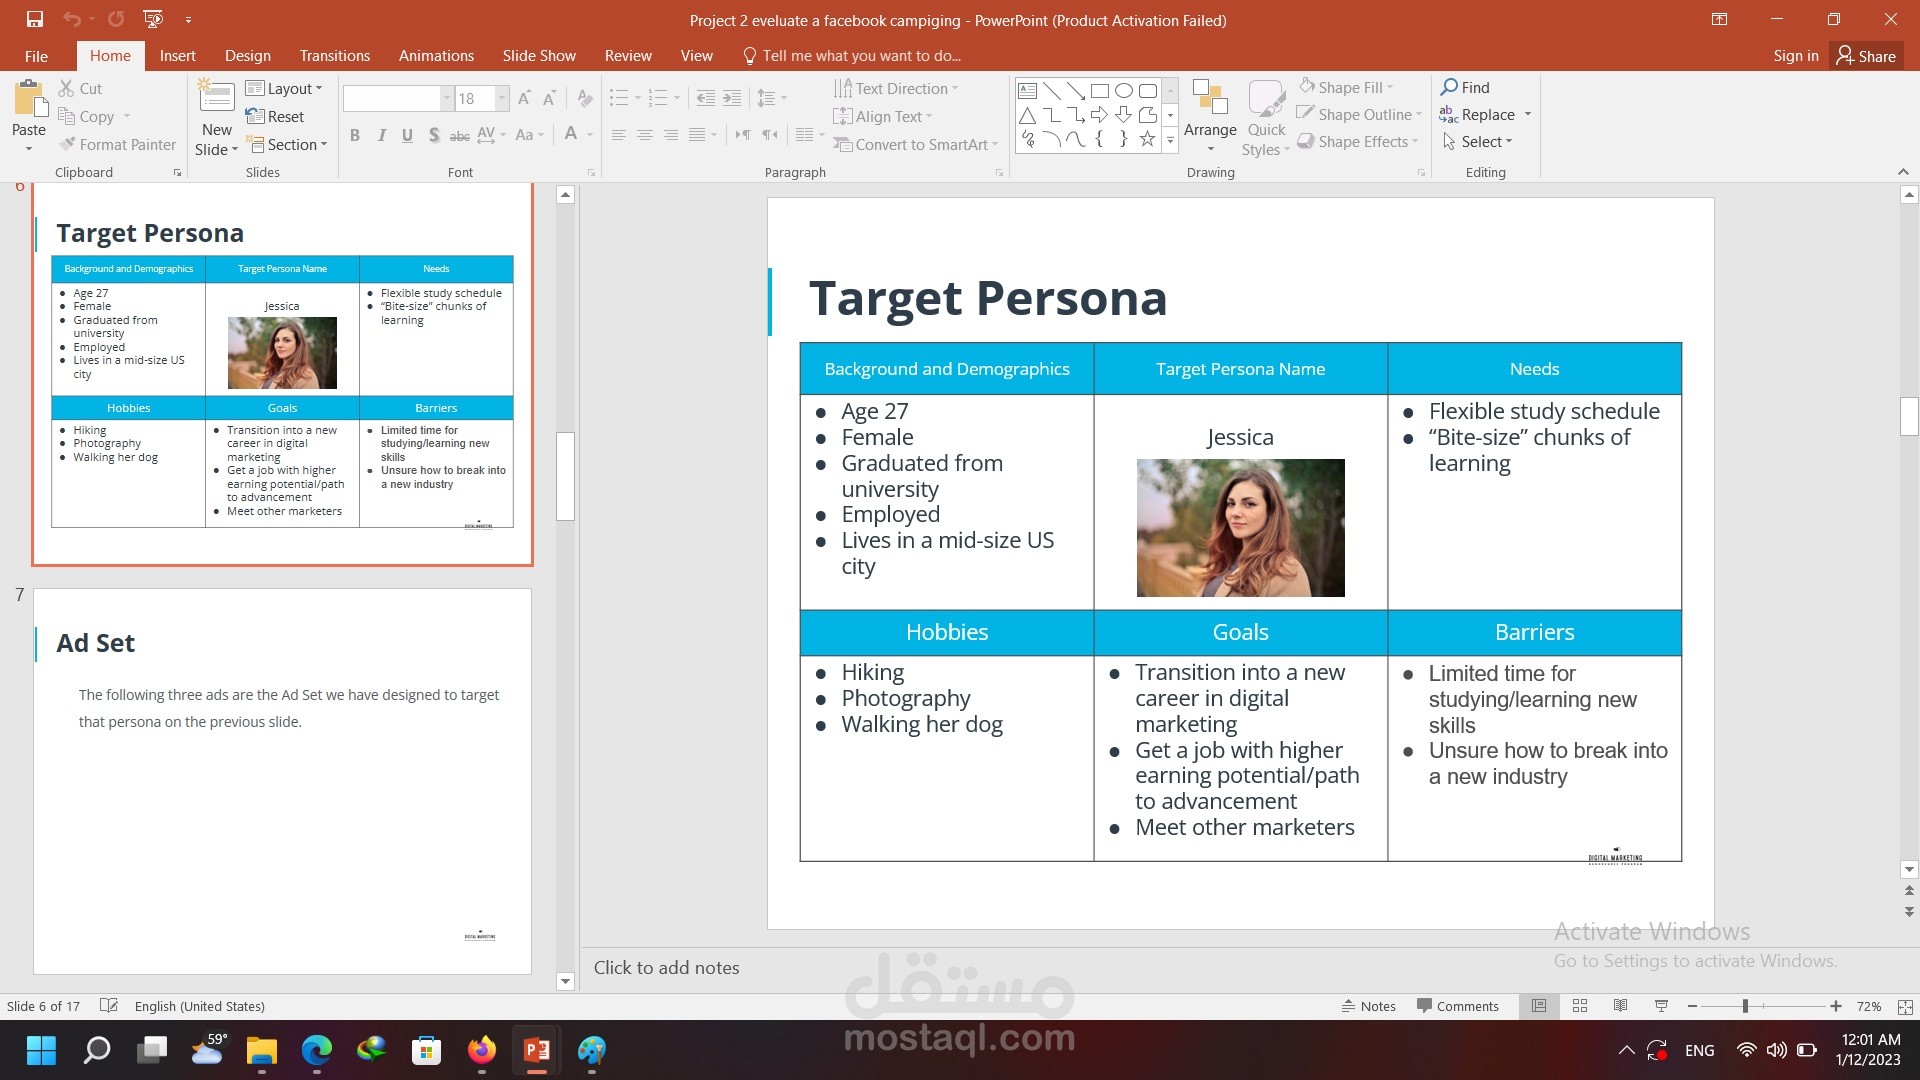
Task: Expand the Text Direction menu
Action: click(x=896, y=88)
